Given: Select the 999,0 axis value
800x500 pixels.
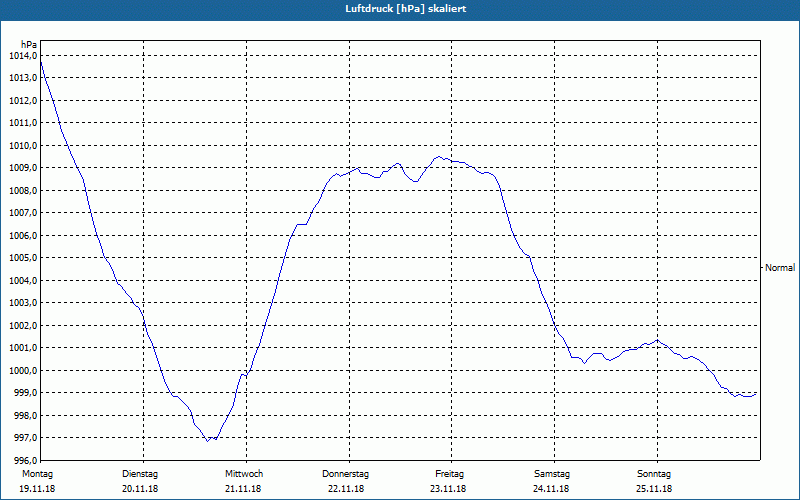Looking at the screenshot, I should 25,393.
